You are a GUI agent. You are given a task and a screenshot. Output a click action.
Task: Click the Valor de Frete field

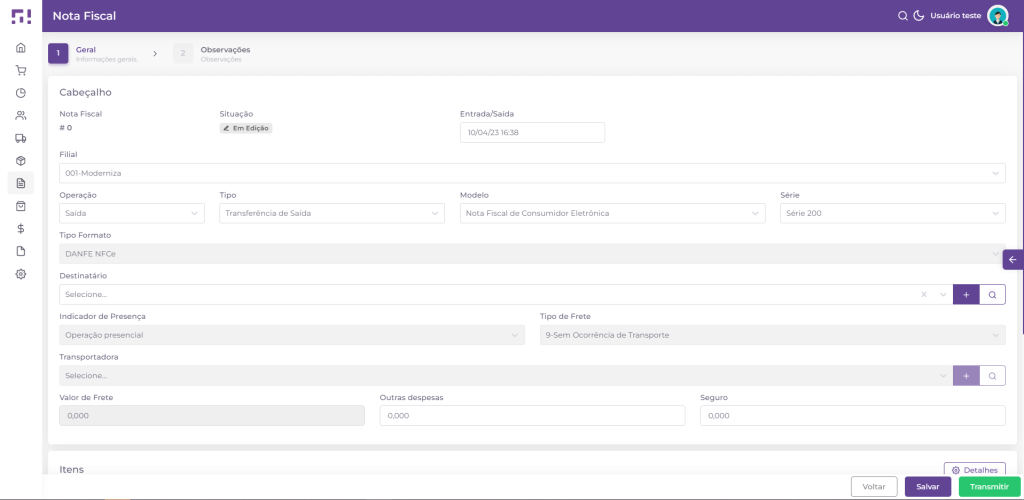click(212, 416)
